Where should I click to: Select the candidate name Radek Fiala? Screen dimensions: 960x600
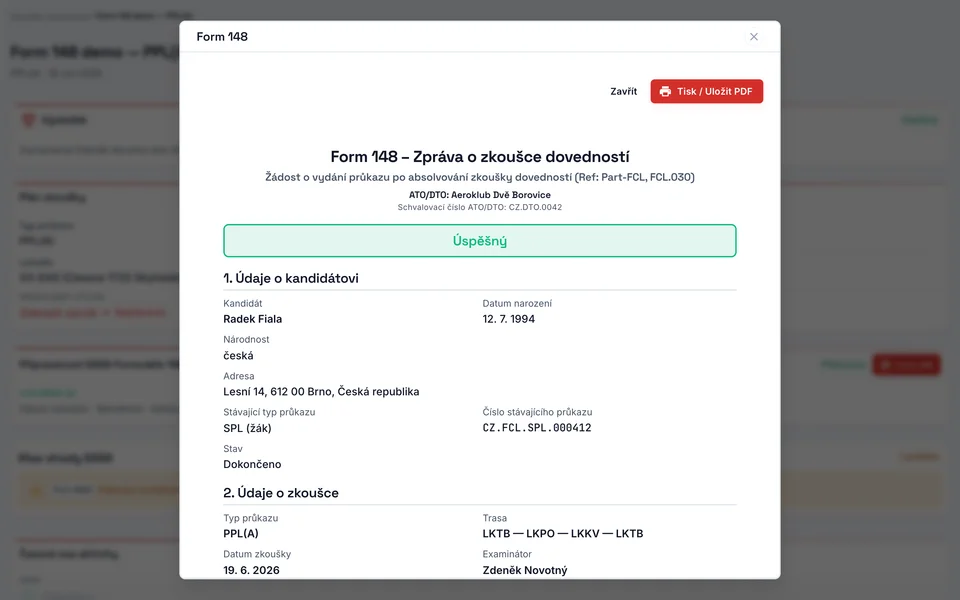252,319
